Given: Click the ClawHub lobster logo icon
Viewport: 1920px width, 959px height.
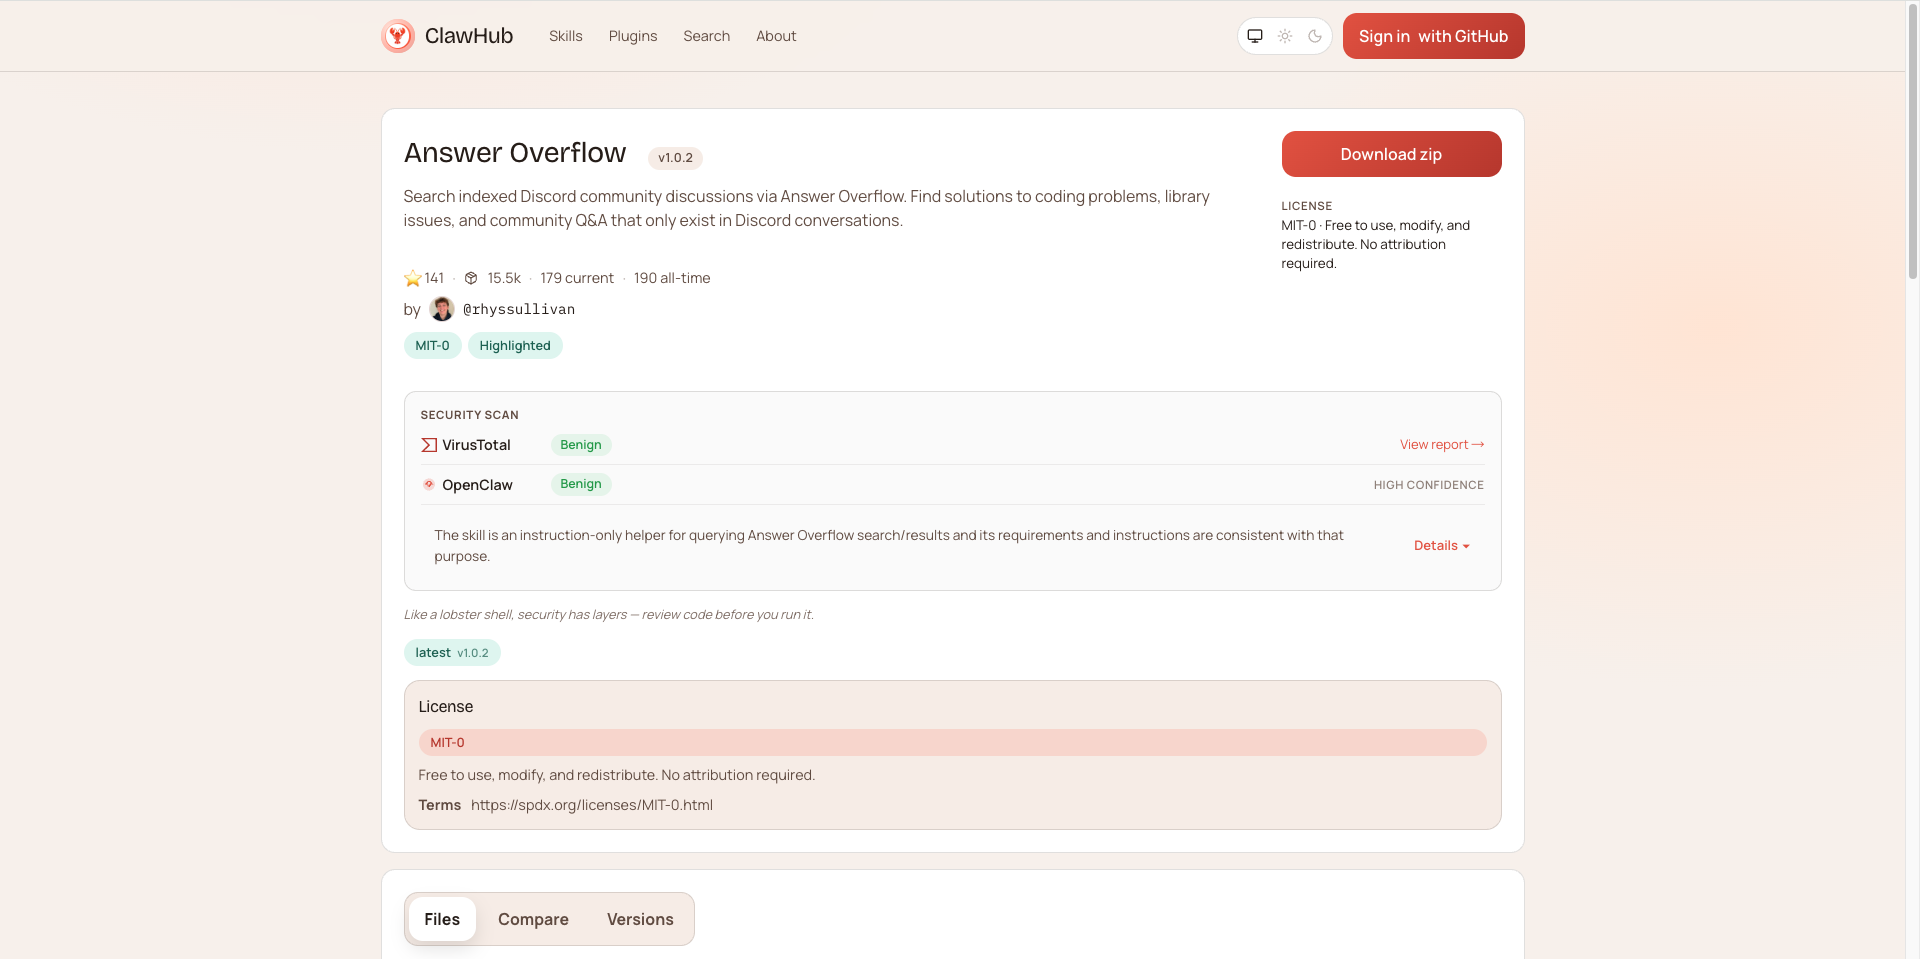Looking at the screenshot, I should [398, 36].
